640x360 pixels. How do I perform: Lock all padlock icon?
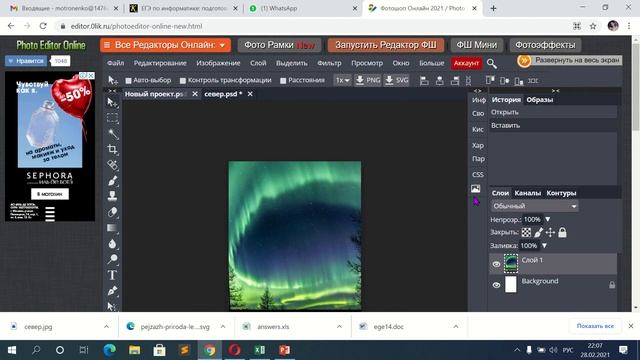[562, 232]
